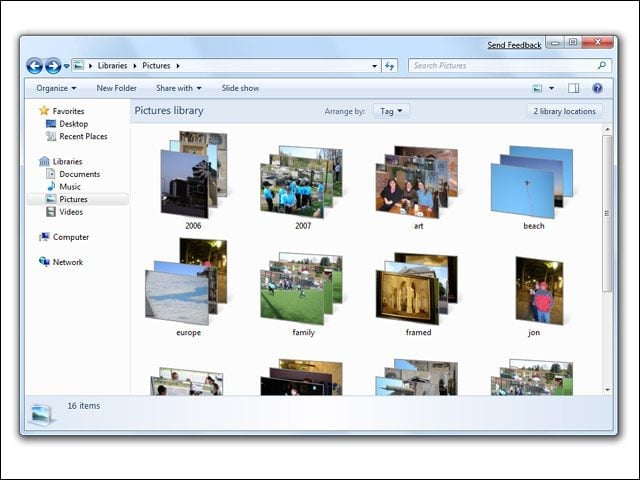Change view with the Views icon
The width and height of the screenshot is (640, 480).
[538, 88]
